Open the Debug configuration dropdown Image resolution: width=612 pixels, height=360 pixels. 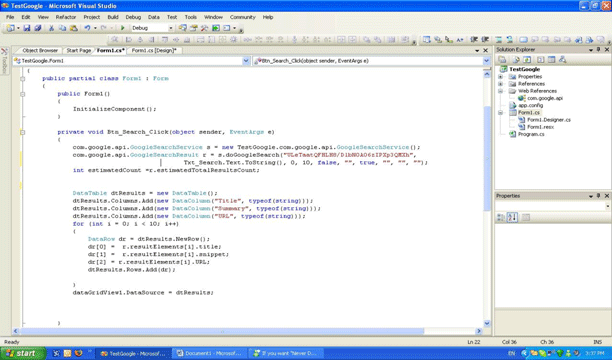[171, 28]
